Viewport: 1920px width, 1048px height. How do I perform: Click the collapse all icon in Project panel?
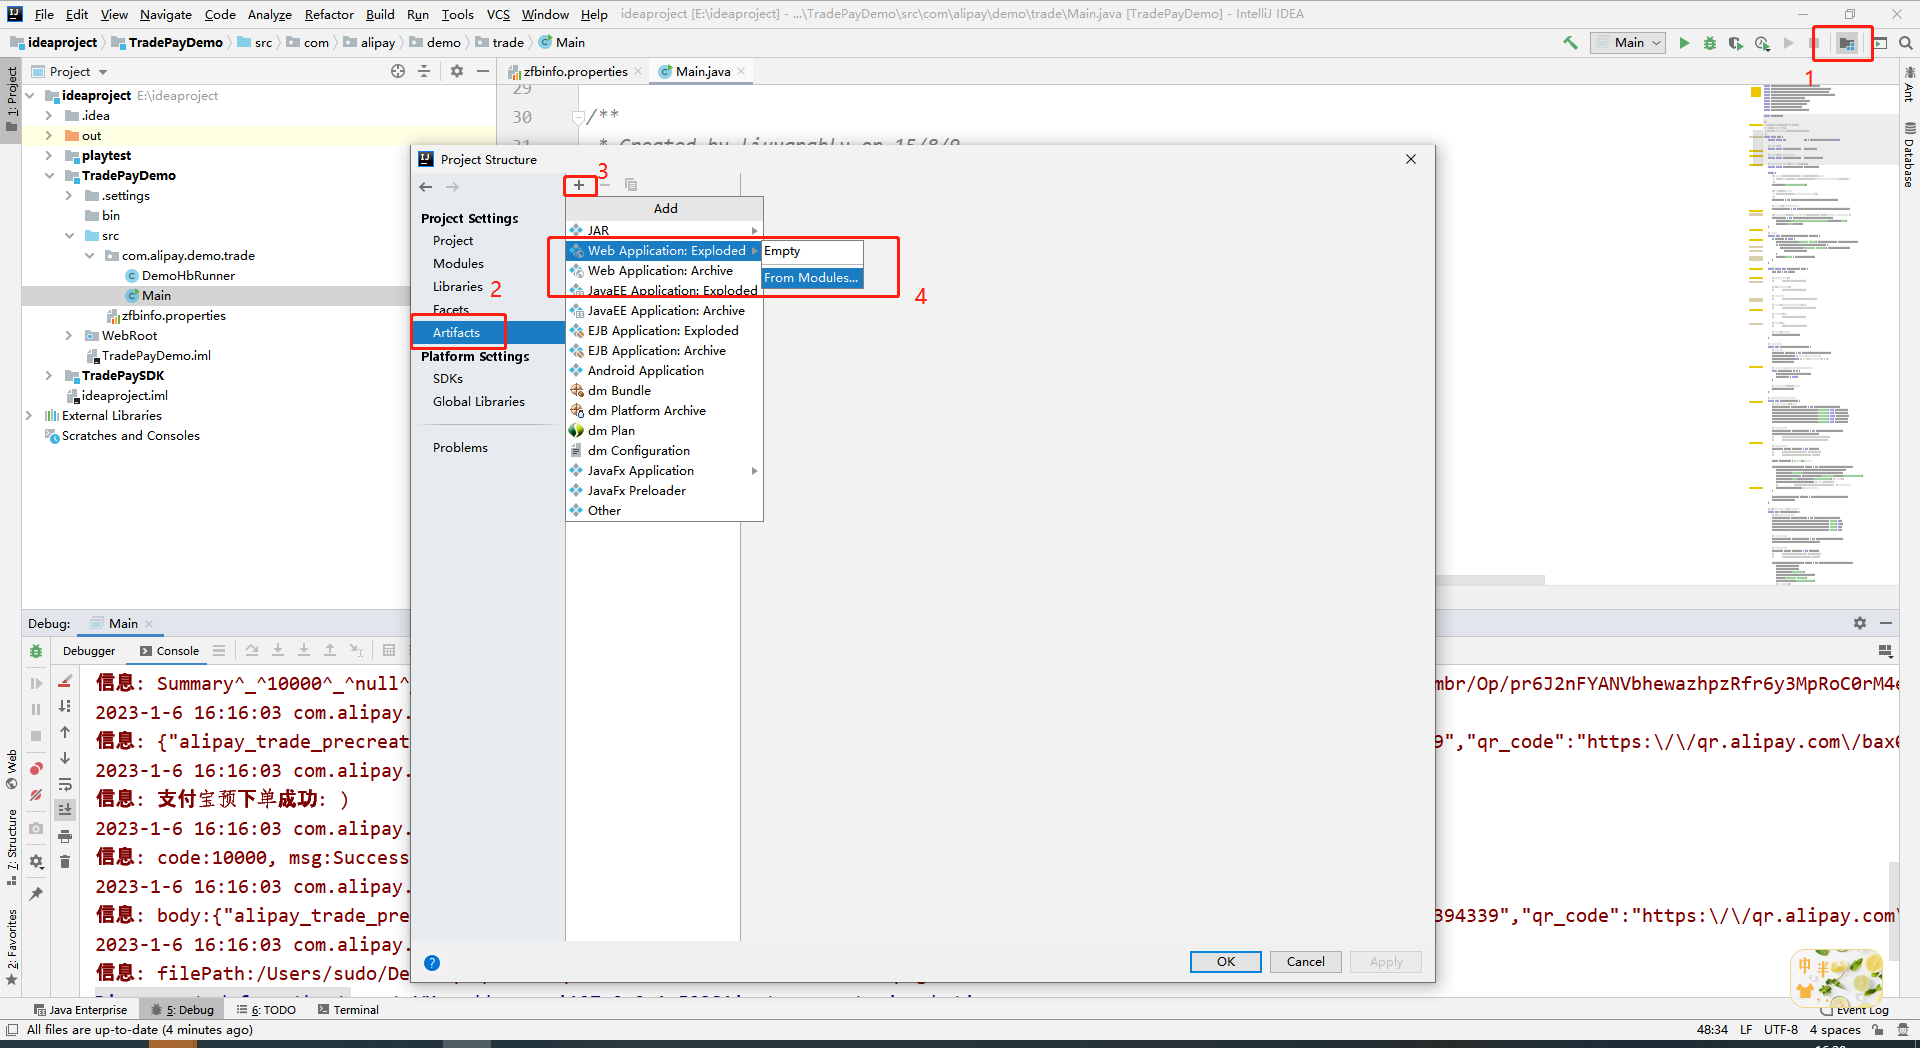[424, 71]
